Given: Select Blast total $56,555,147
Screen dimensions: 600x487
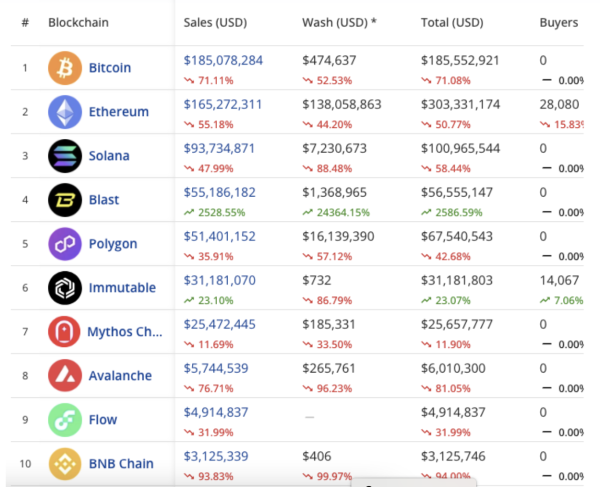Looking at the screenshot, I should pyautogui.click(x=457, y=192).
